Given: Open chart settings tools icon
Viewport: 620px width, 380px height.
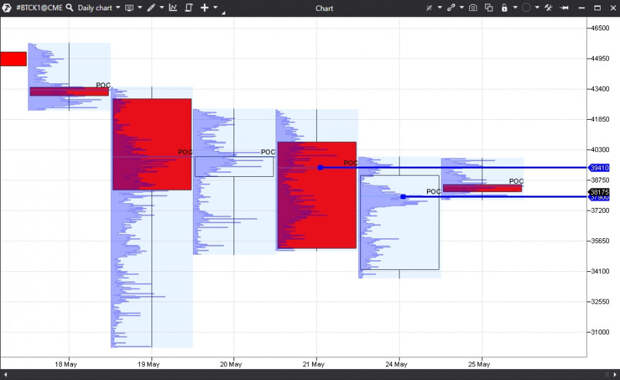Looking at the screenshot, I should 548,8.
